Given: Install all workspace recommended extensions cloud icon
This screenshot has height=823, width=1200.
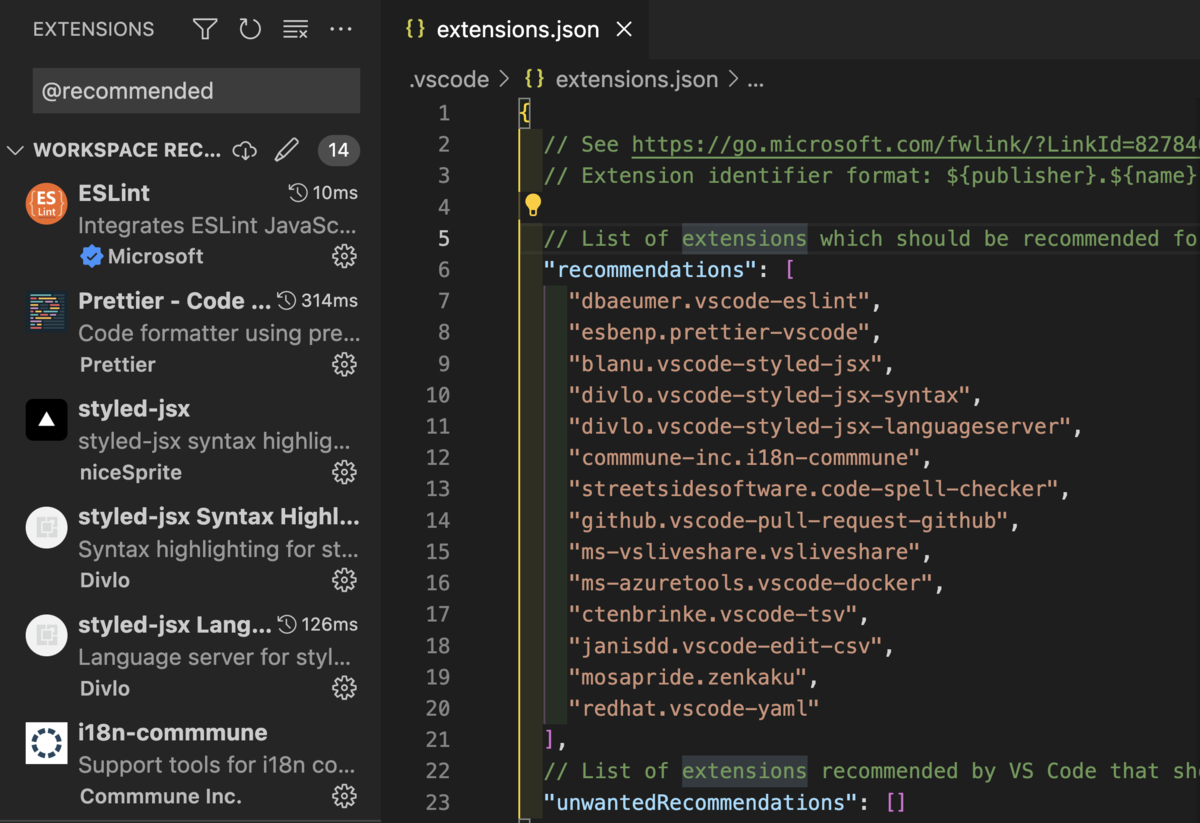Looking at the screenshot, I should tap(245, 150).
